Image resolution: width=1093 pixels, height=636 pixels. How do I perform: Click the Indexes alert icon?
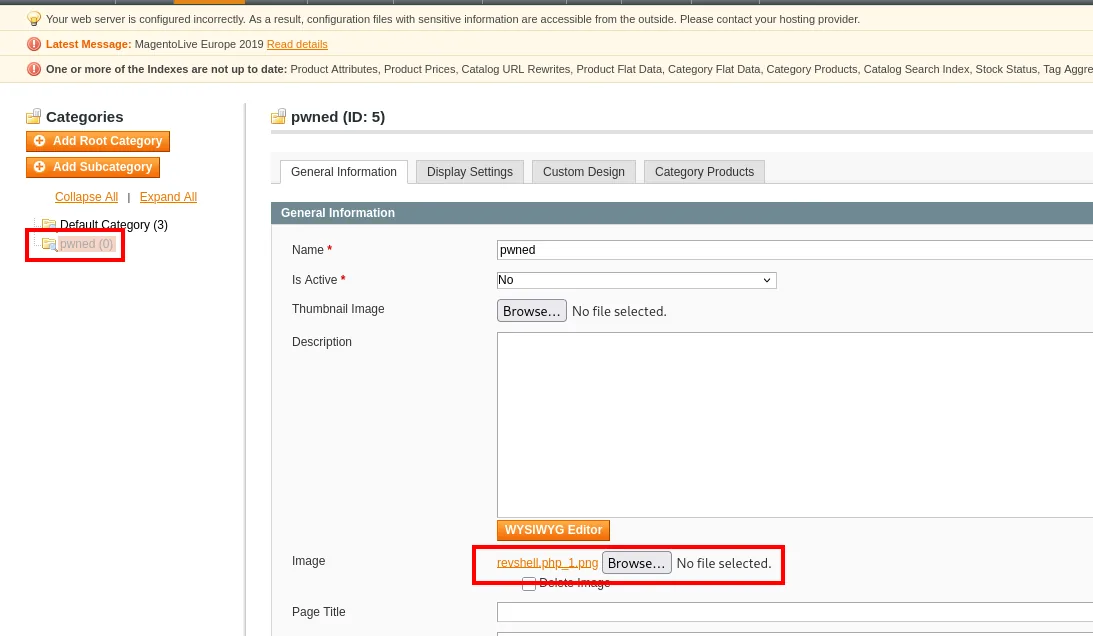click(x=33, y=69)
